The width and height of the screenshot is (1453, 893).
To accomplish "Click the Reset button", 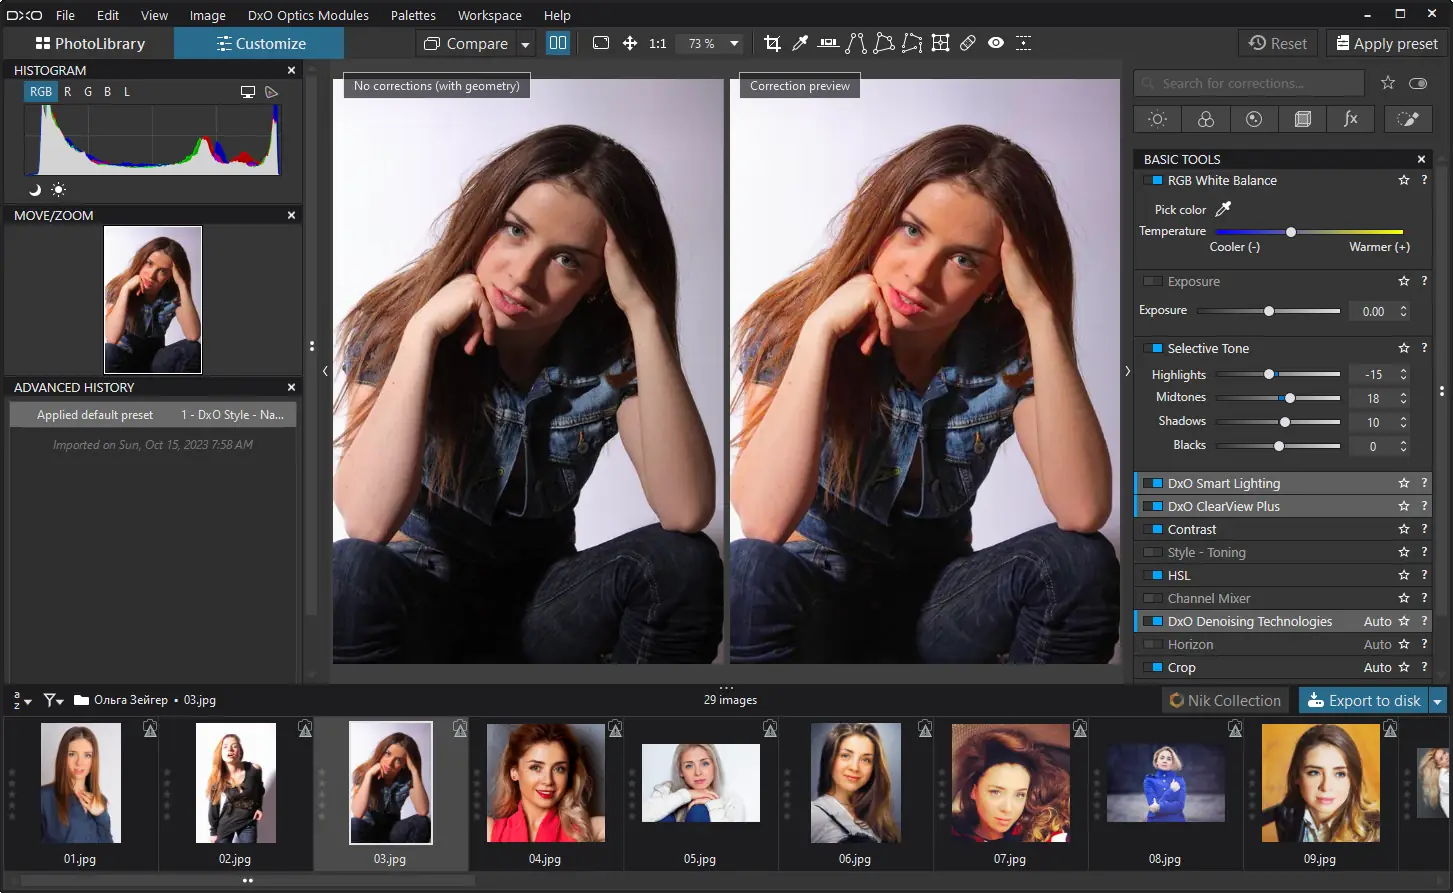I will 1278,43.
